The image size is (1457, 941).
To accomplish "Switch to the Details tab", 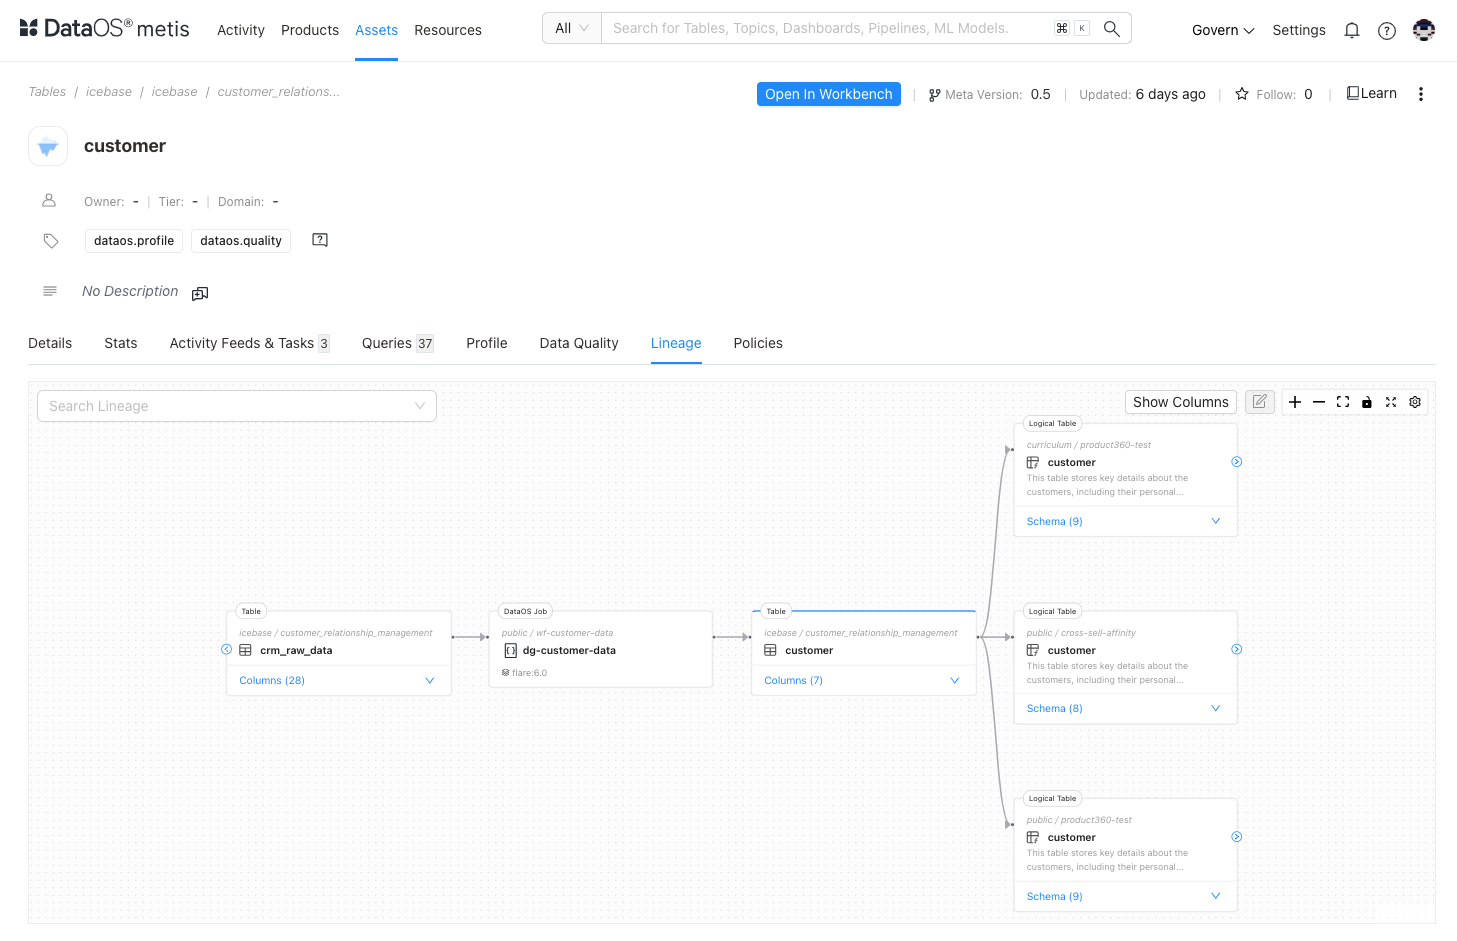I will [50, 343].
